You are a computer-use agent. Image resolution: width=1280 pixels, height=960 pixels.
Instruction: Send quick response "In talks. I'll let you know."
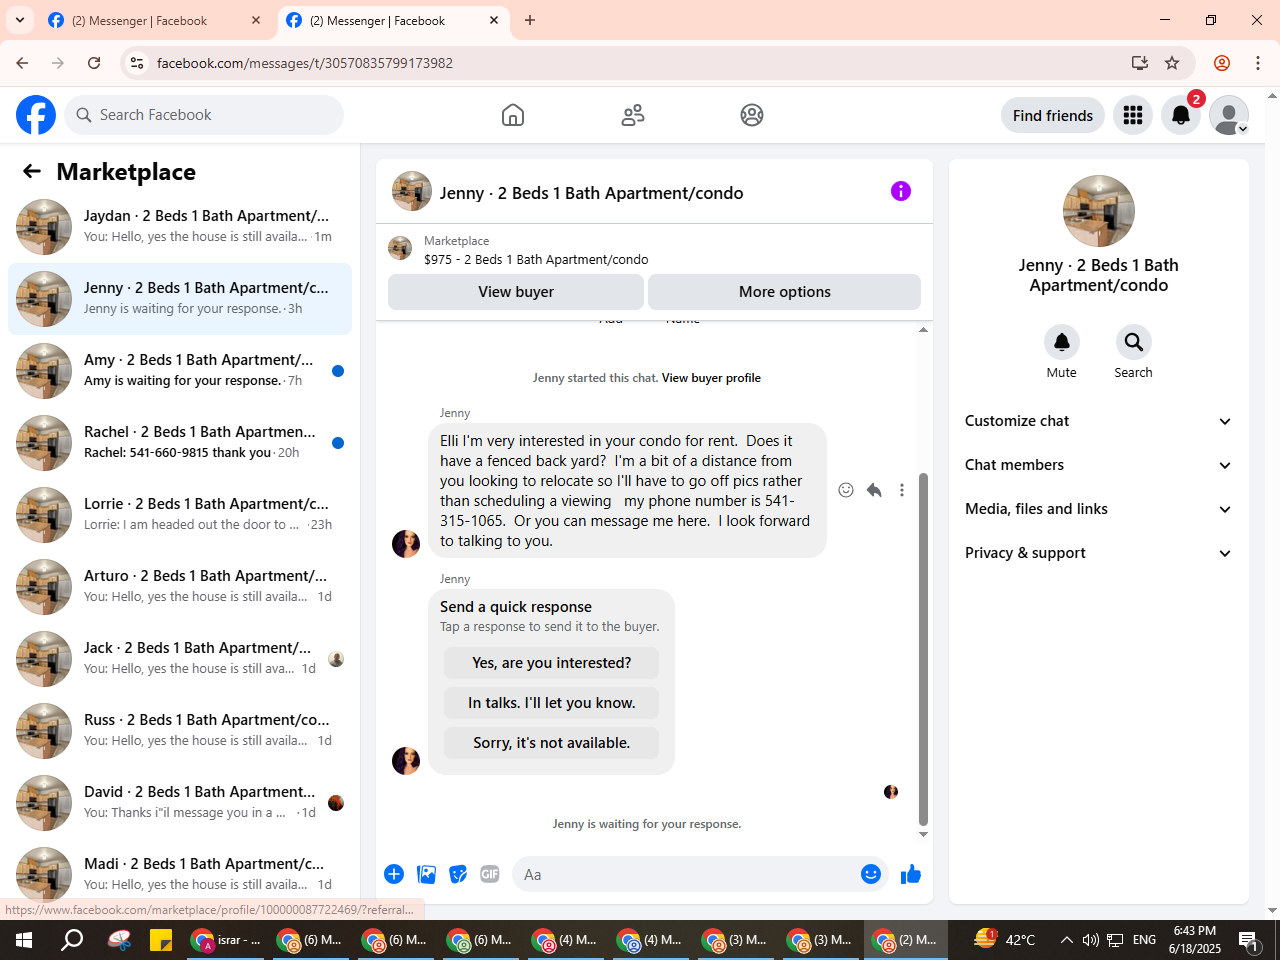coord(551,703)
